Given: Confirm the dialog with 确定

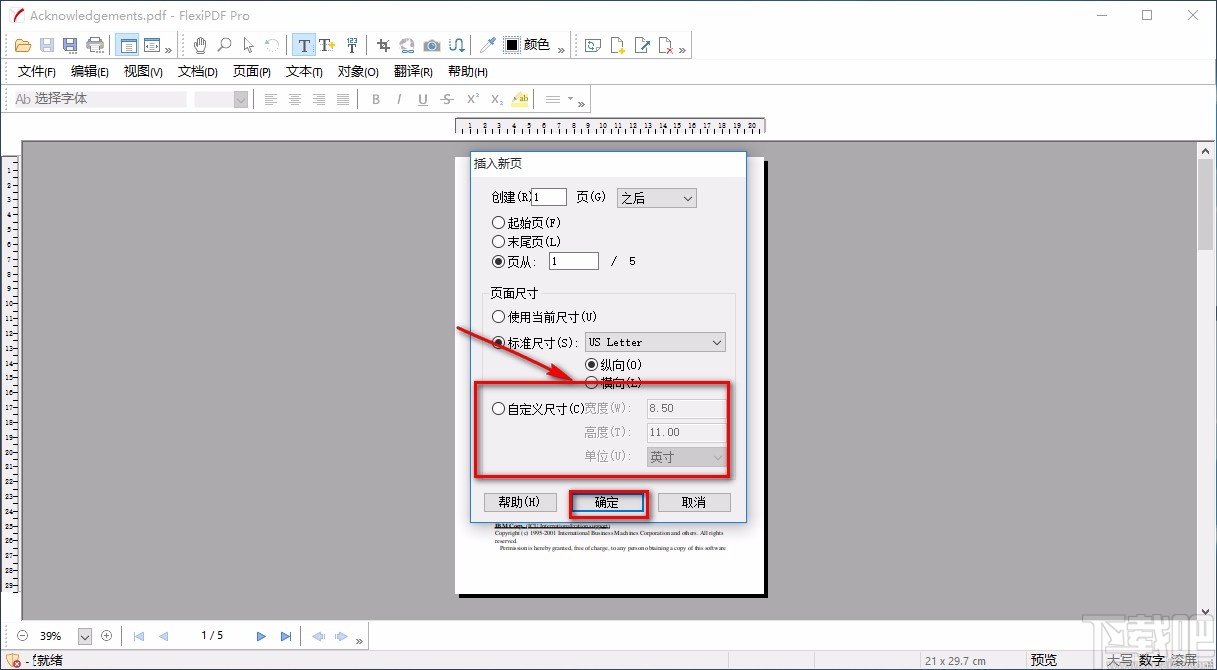Looking at the screenshot, I should pyautogui.click(x=607, y=502).
